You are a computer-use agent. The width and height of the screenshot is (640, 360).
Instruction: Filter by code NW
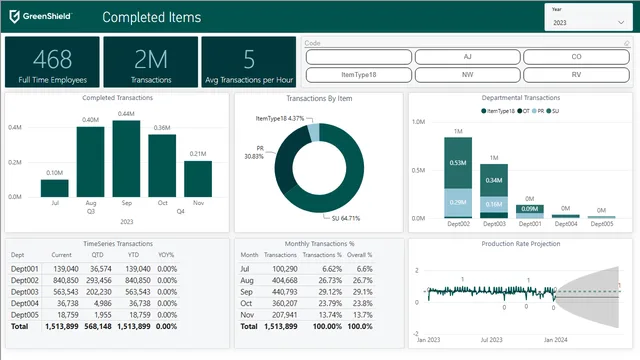pyautogui.click(x=467, y=75)
